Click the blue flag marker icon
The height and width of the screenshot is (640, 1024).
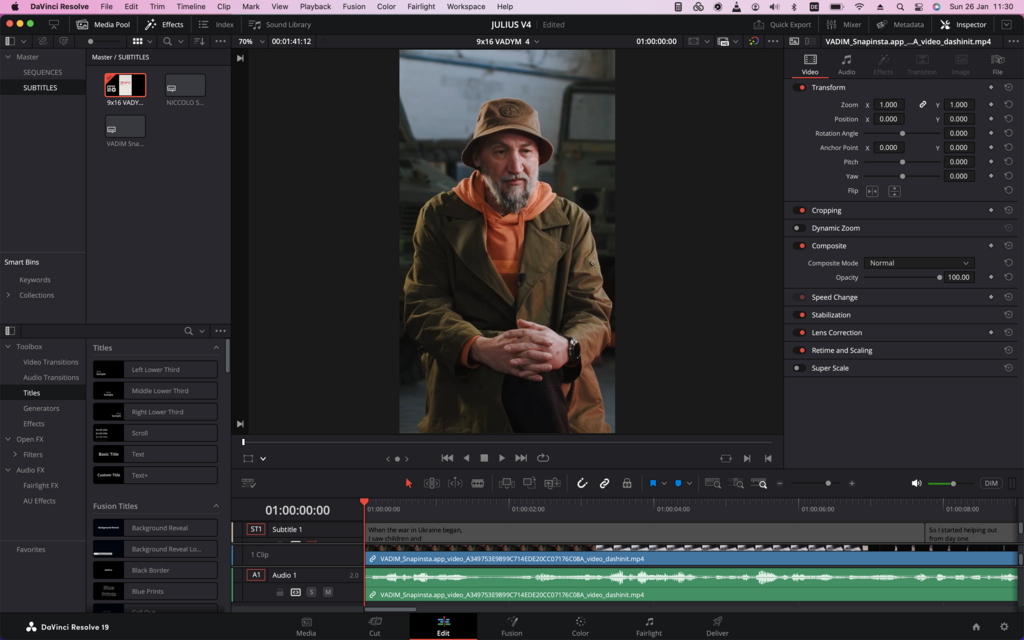point(653,483)
